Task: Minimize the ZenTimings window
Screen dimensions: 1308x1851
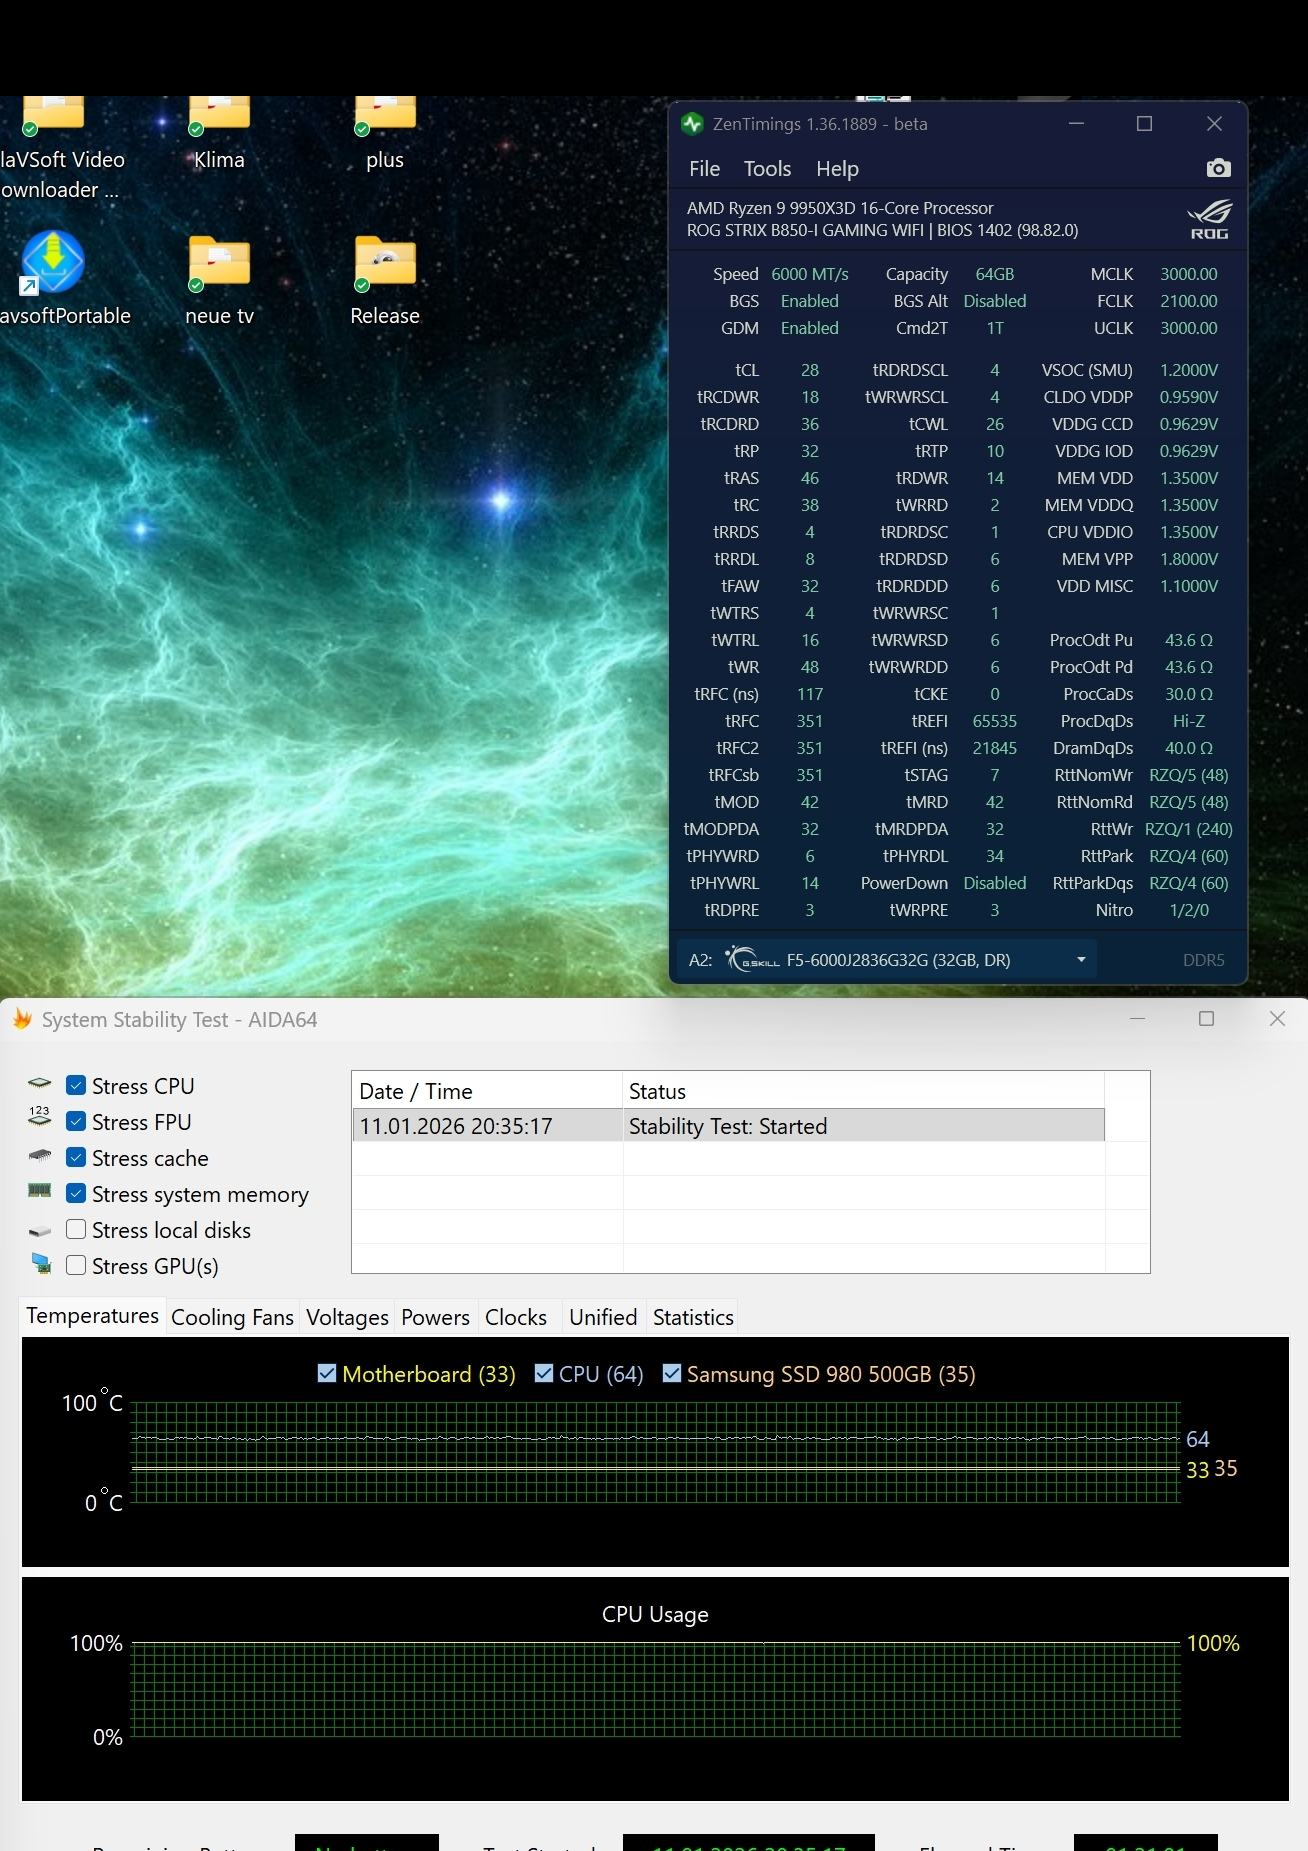Action: click(1076, 123)
